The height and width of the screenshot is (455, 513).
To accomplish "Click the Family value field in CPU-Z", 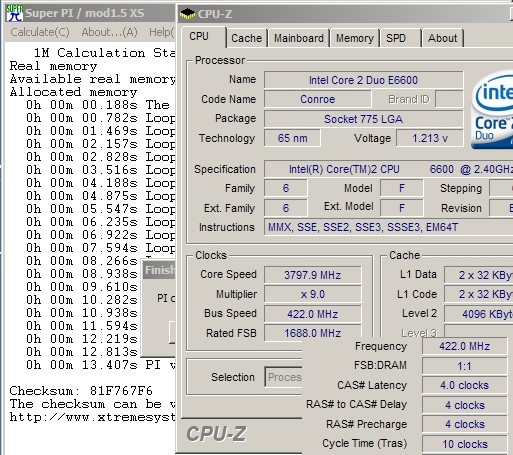I will (286, 188).
